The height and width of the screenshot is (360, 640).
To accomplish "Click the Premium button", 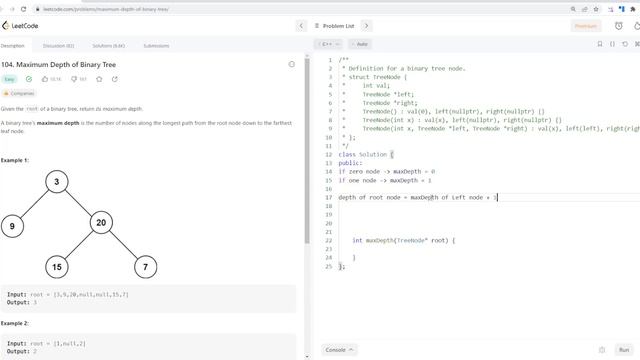I will click(x=586, y=26).
